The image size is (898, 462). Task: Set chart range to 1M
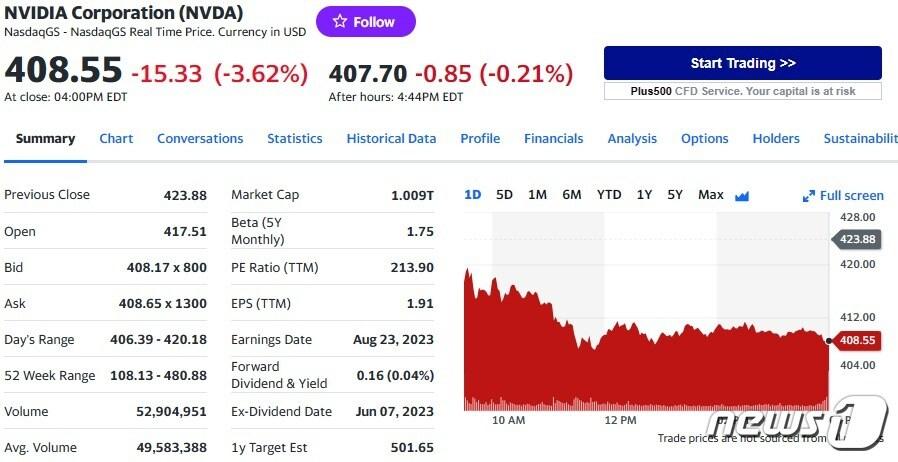[537, 195]
